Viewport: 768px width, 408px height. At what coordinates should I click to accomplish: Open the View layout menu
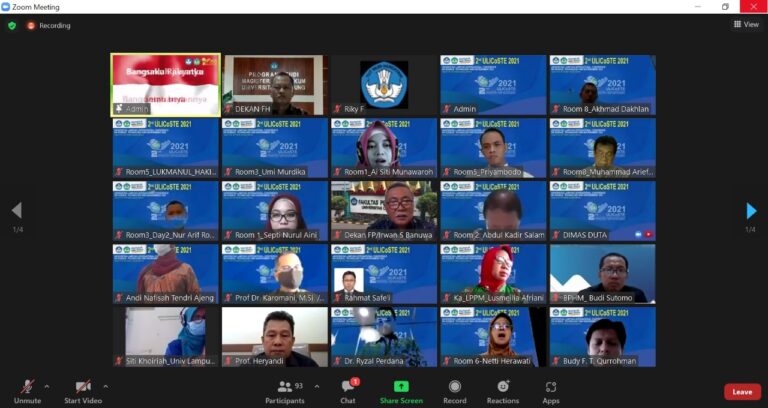[745, 25]
